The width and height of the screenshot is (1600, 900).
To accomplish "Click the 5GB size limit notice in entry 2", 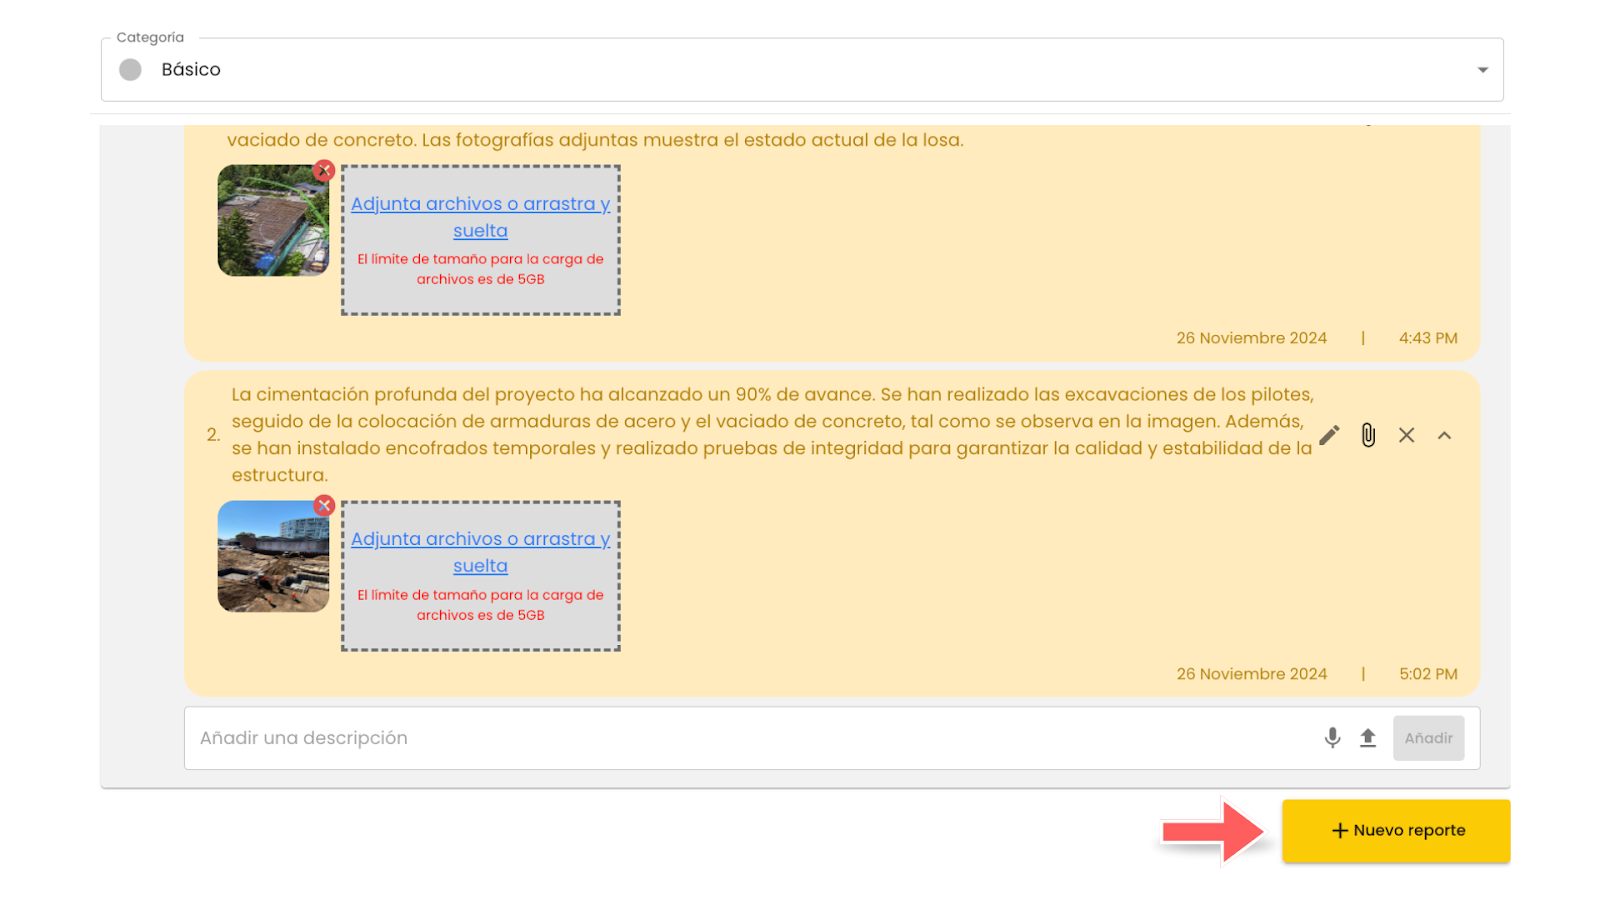I will coord(480,605).
